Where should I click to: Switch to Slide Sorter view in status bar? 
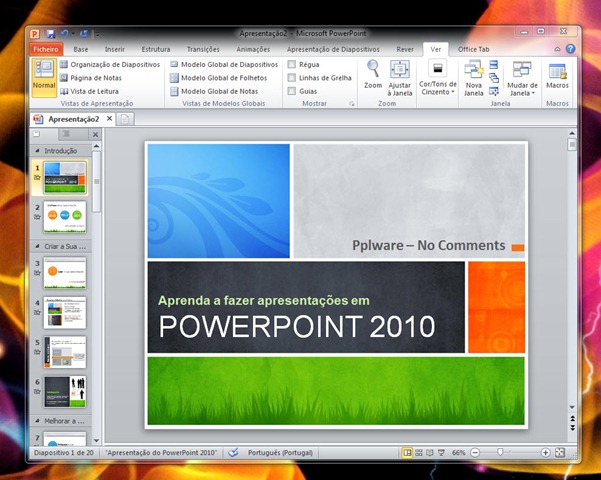click(x=419, y=453)
